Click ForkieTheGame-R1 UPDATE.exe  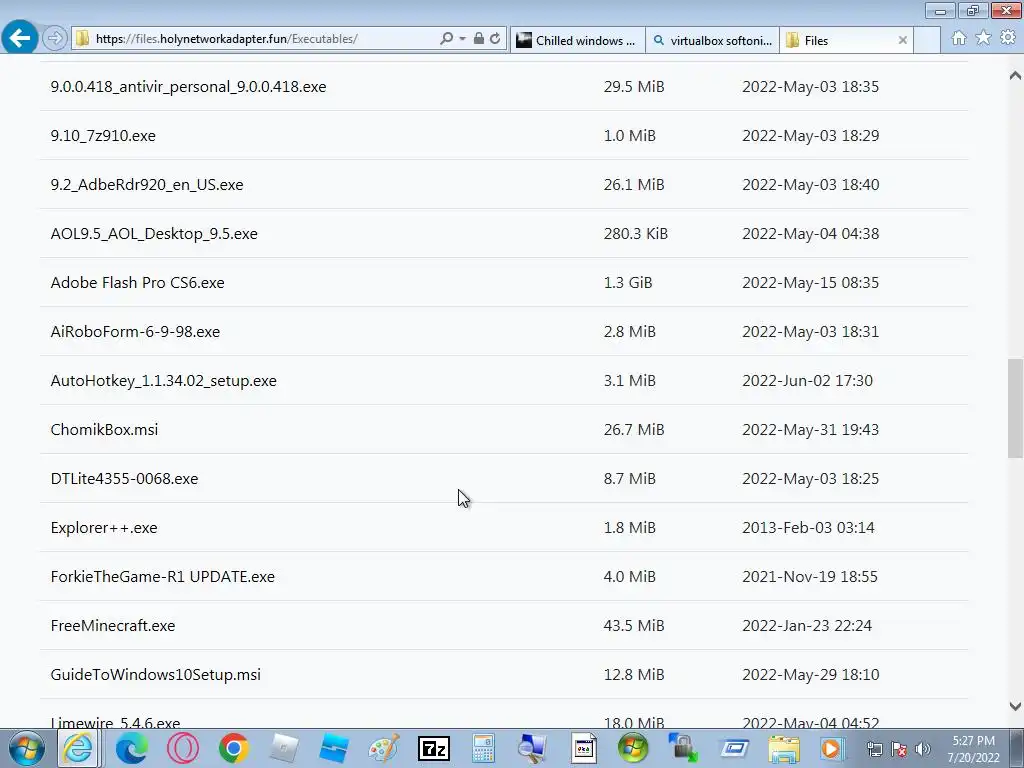click(163, 577)
